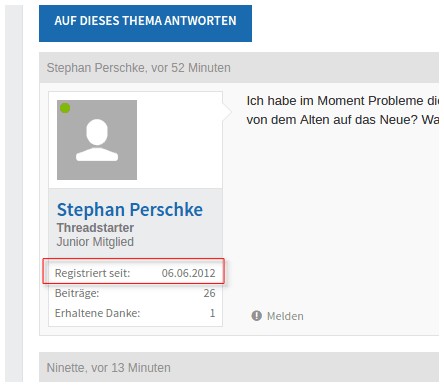Click post line 'von dem Alten auf das Neue?'

pos(332,120)
